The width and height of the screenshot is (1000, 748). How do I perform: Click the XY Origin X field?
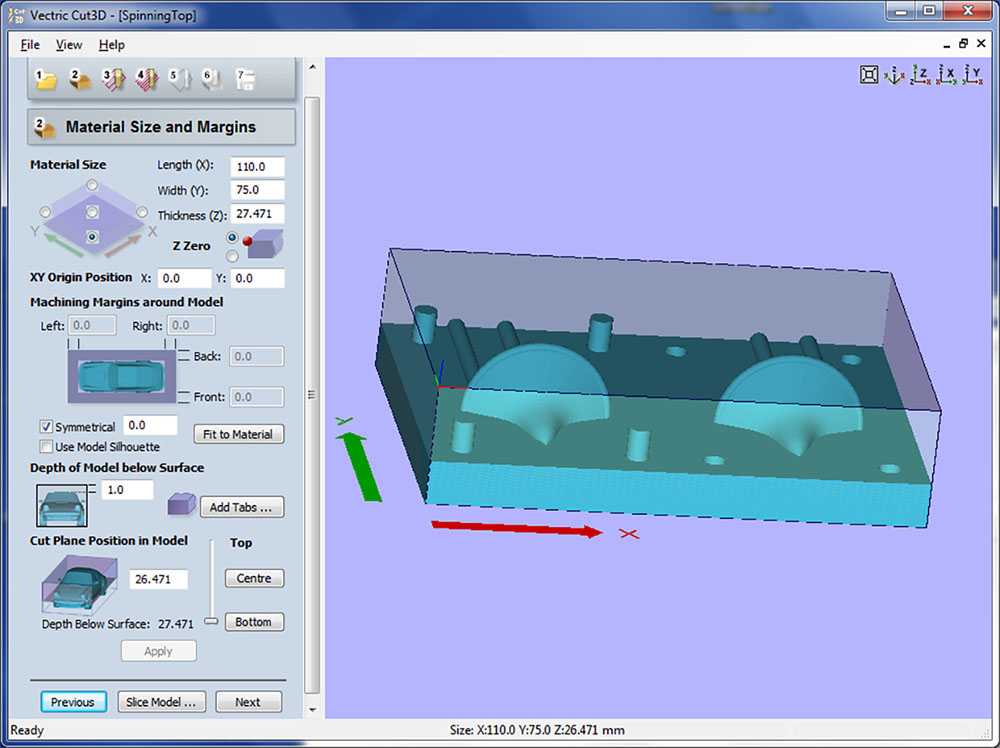184,278
